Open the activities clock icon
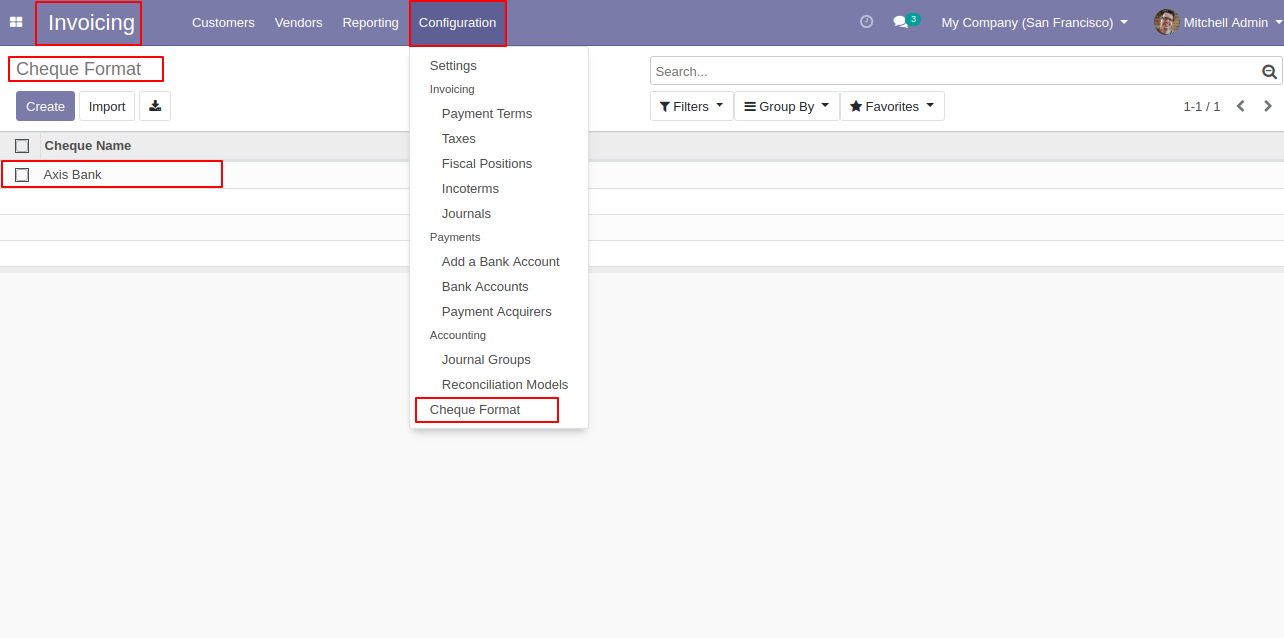The image size is (1284, 638). pos(866,22)
